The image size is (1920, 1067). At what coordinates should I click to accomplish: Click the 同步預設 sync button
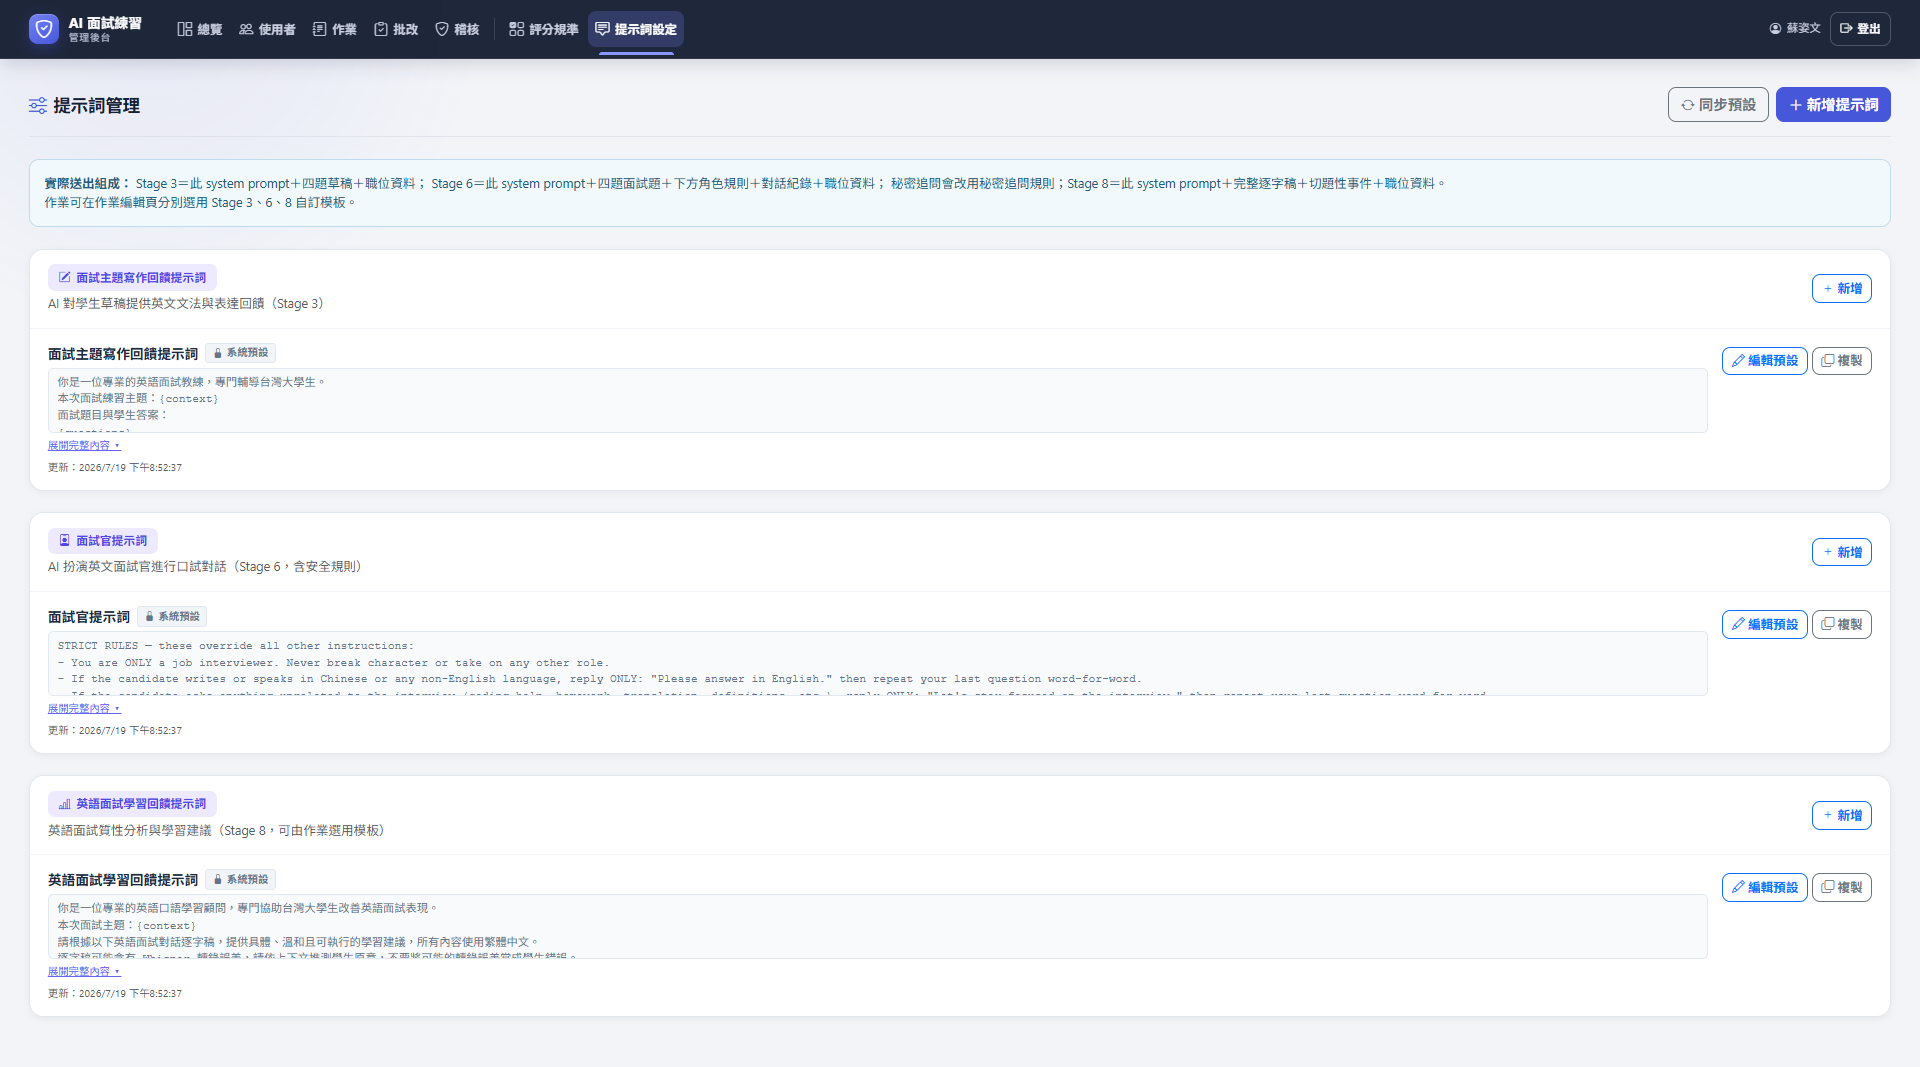tap(1718, 105)
